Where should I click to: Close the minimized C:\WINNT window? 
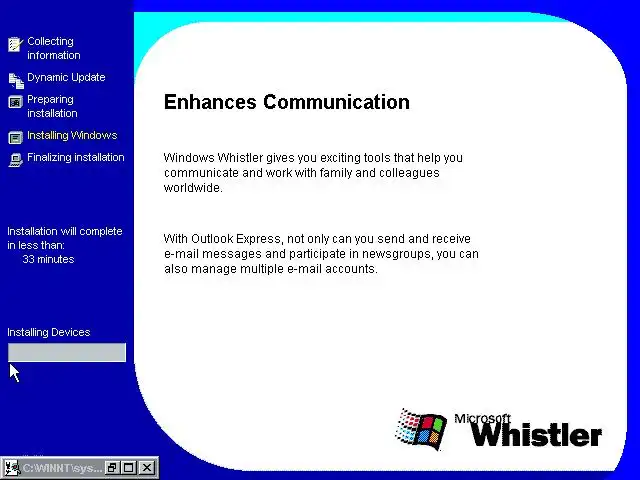147,468
